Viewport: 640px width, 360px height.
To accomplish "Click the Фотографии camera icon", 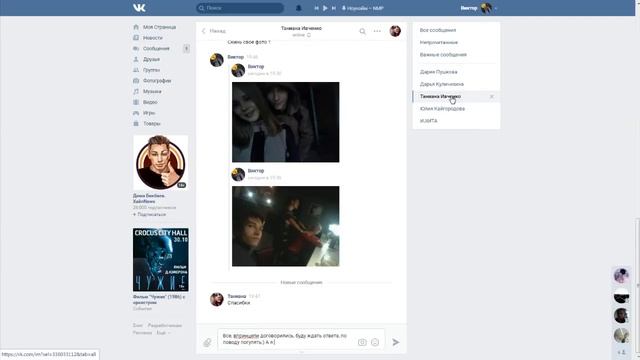I will (x=136, y=81).
